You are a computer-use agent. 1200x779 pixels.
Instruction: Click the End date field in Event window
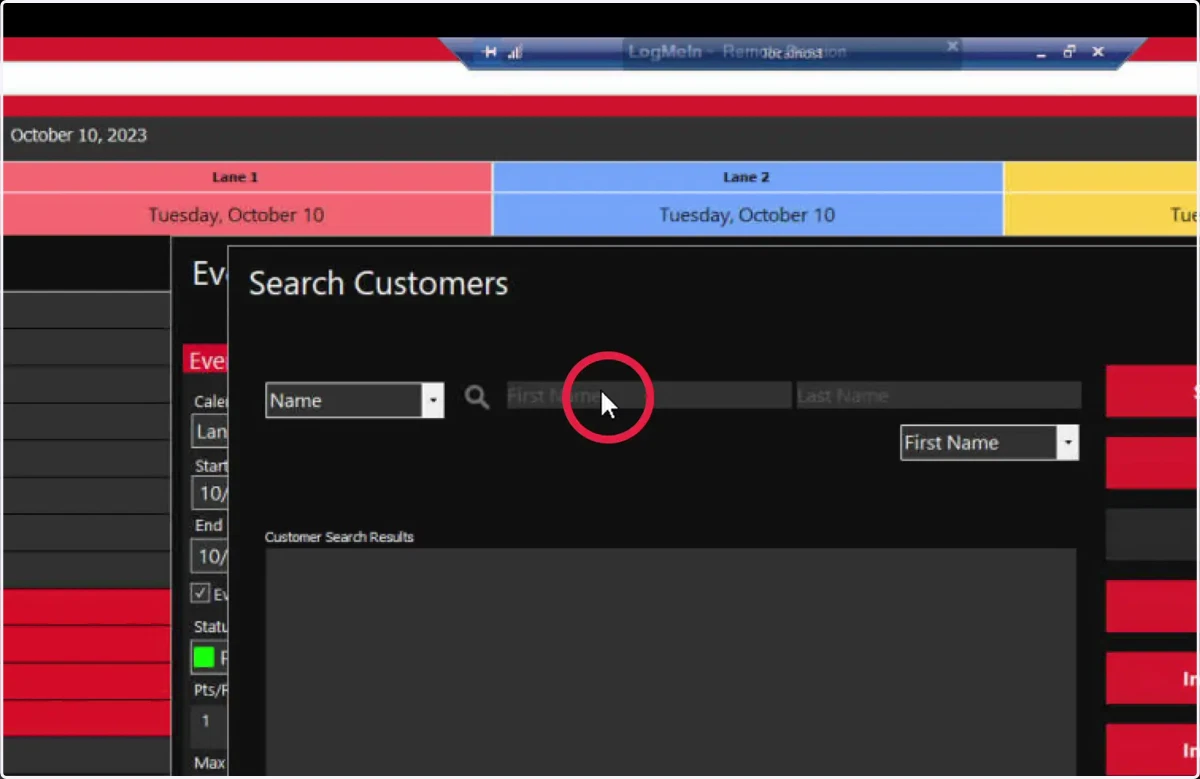click(210, 554)
